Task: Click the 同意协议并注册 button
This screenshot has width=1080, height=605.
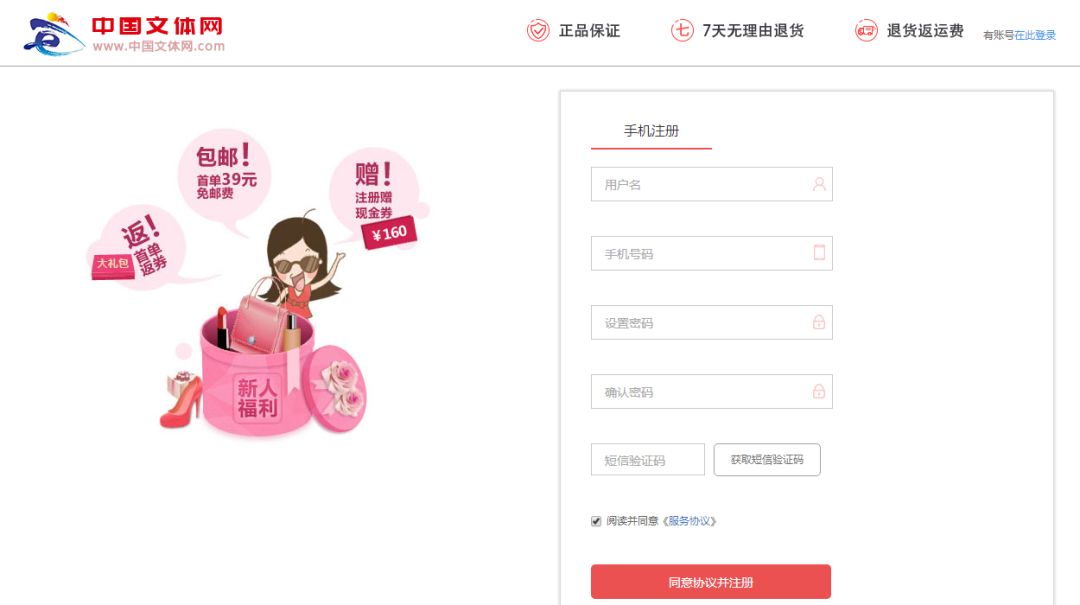Action: 711,582
